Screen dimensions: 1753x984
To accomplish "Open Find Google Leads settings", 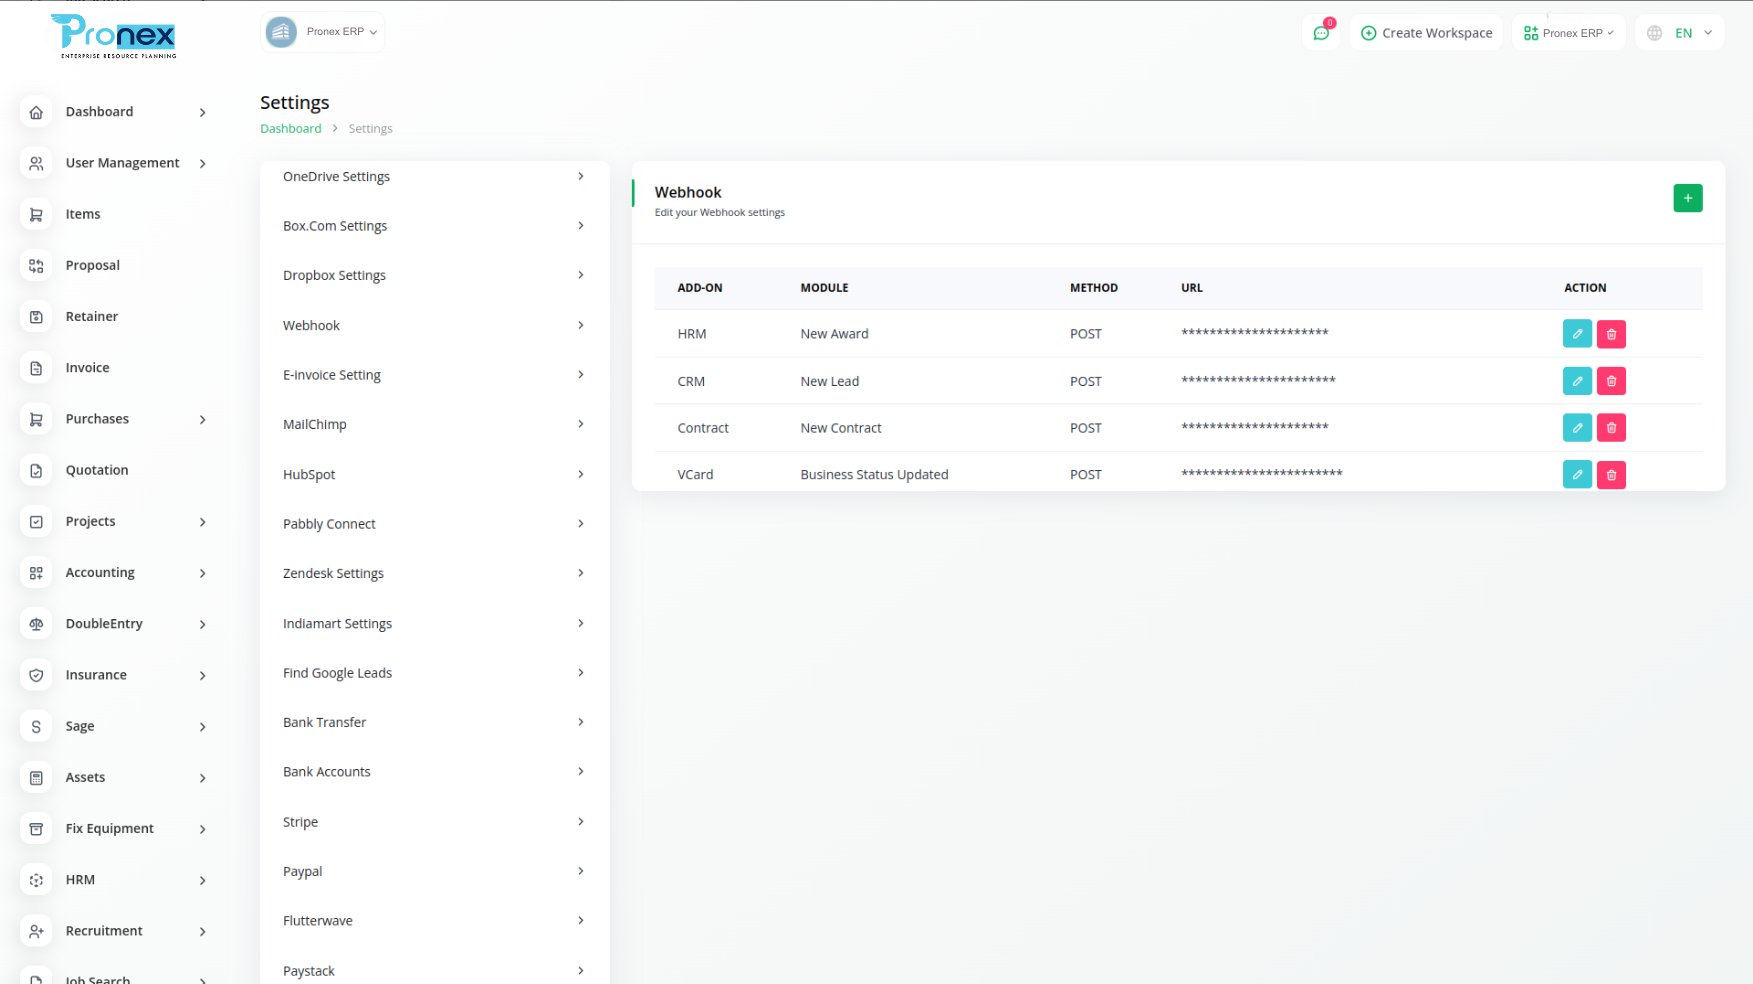I will coord(434,673).
